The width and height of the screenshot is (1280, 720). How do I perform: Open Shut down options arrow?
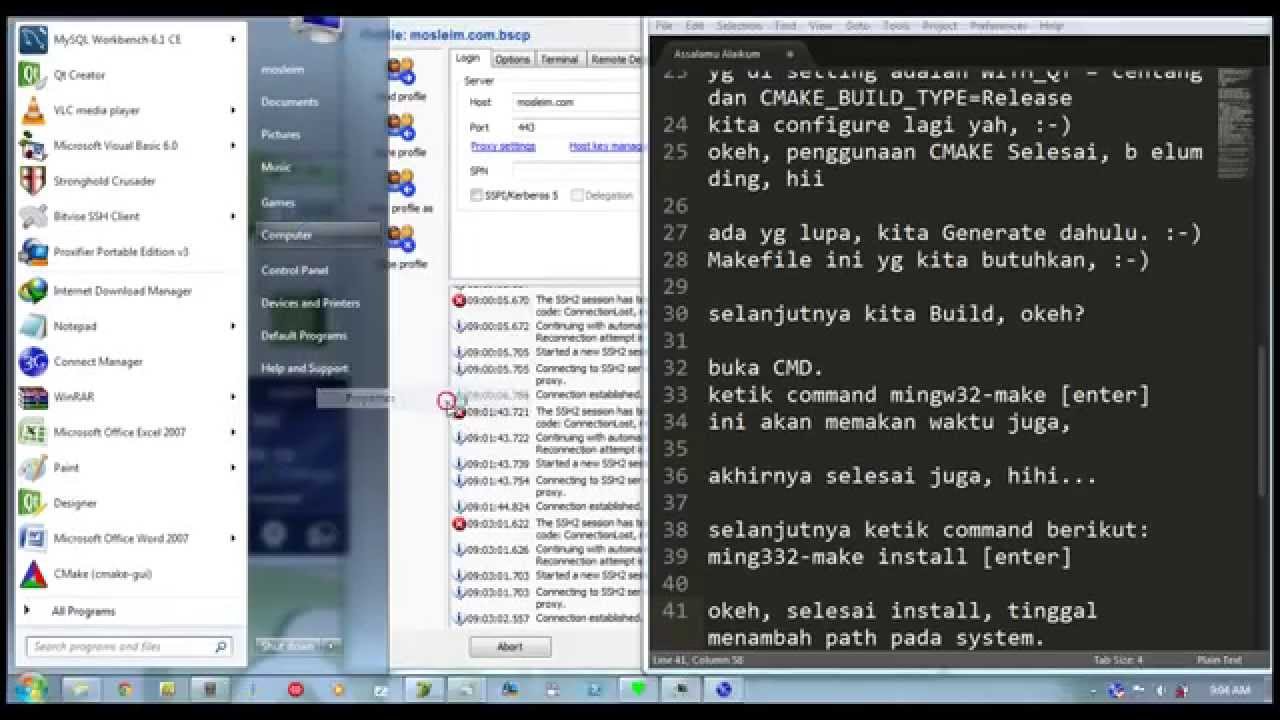pos(331,646)
